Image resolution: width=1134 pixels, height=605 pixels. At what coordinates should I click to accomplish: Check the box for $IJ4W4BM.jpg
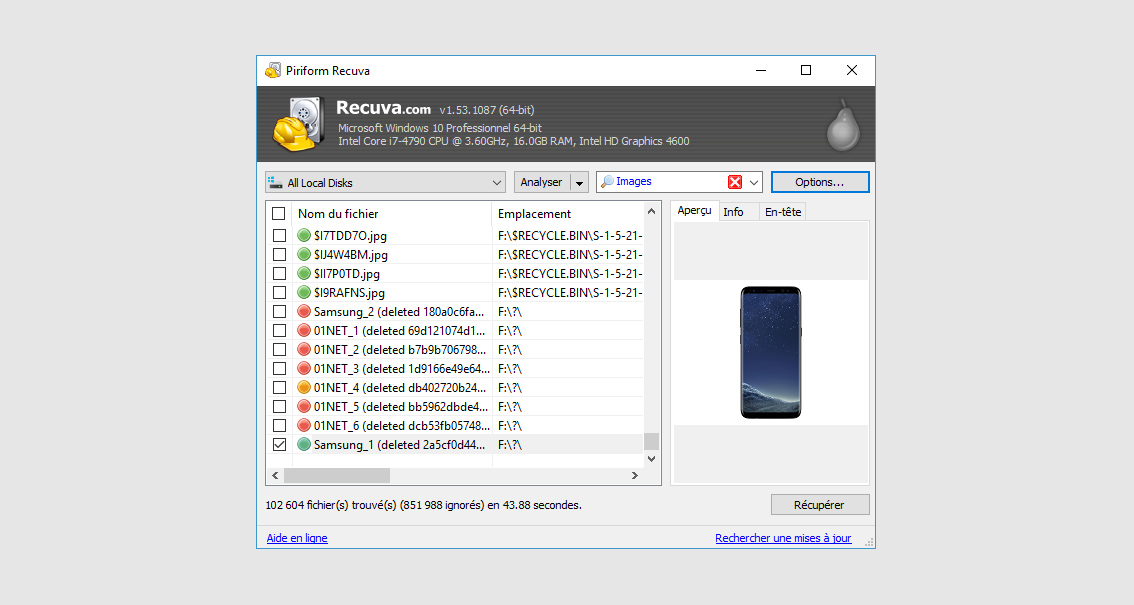(x=279, y=254)
